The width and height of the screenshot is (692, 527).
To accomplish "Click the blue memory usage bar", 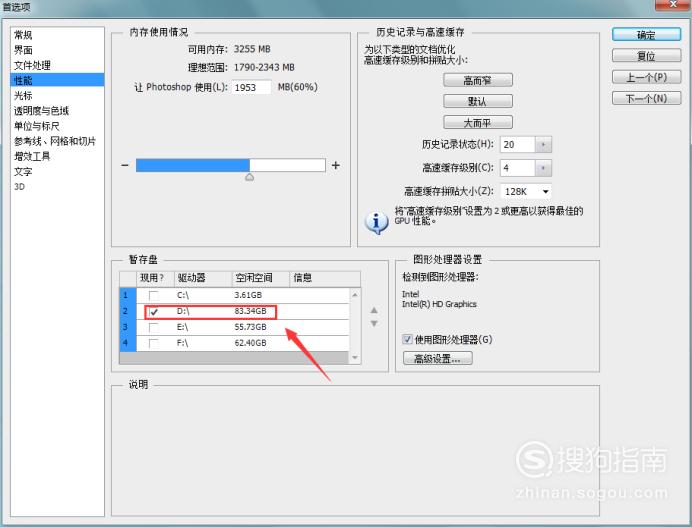I will [x=192, y=165].
